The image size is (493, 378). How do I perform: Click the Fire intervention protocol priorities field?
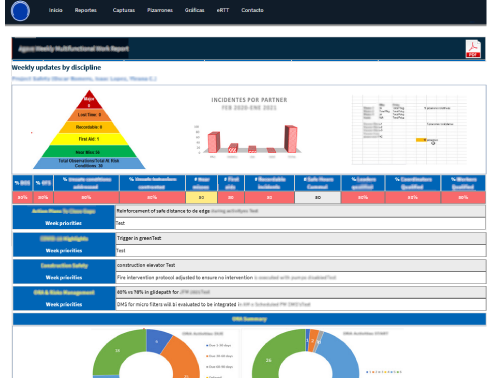pos(300,277)
